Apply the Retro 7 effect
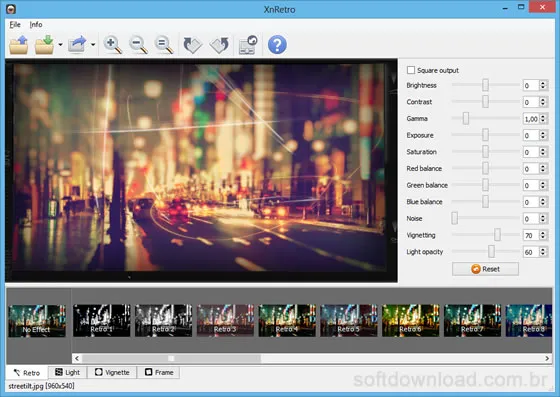 click(472, 321)
